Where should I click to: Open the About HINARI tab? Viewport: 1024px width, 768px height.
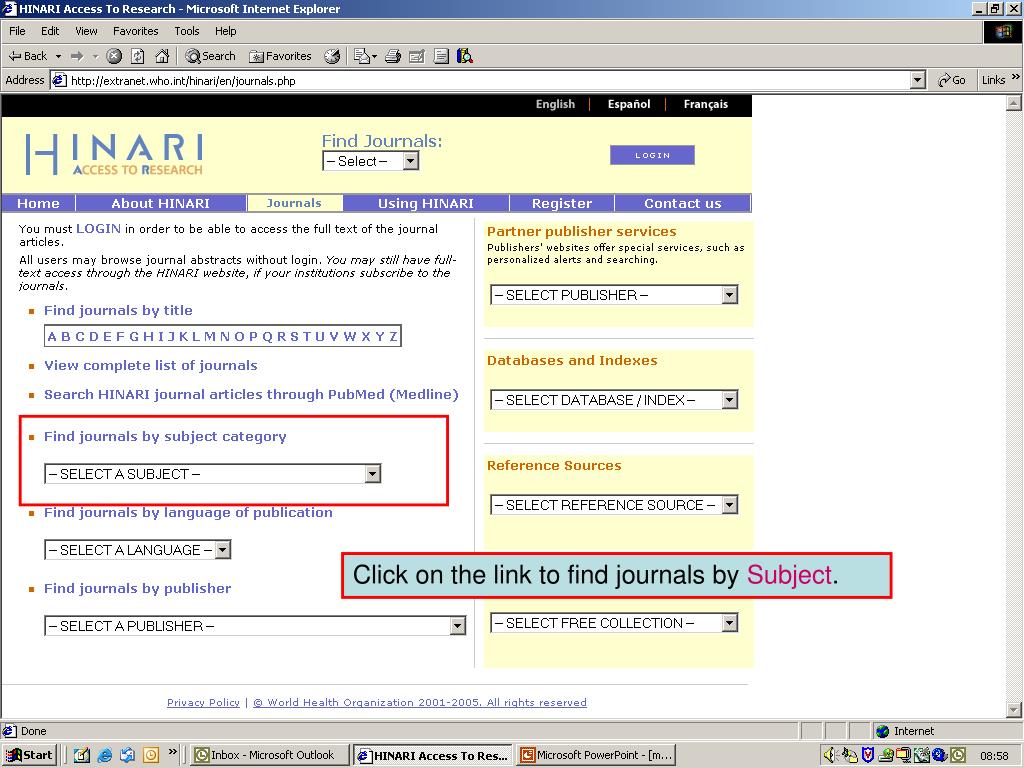[161, 203]
